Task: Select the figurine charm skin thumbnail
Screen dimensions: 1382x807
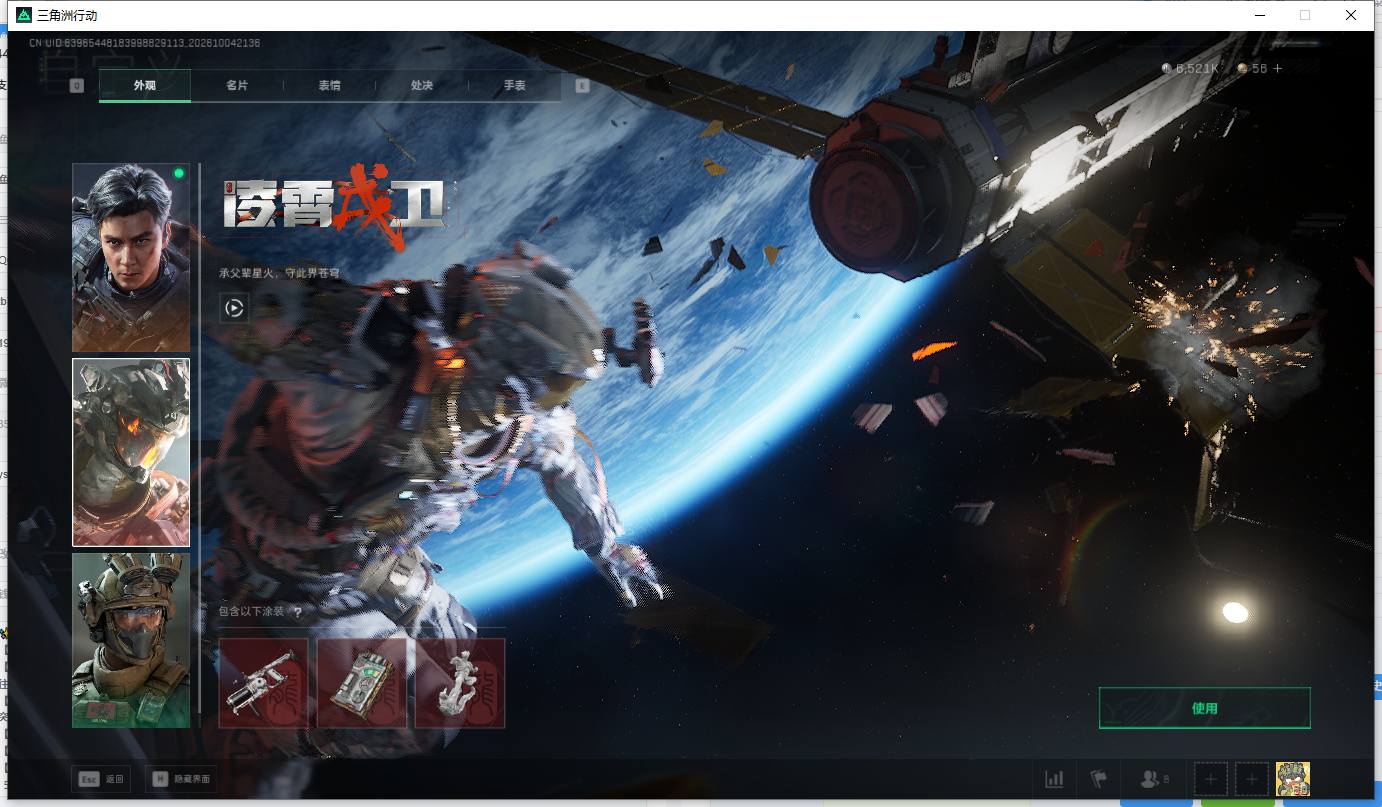Action: pos(460,683)
